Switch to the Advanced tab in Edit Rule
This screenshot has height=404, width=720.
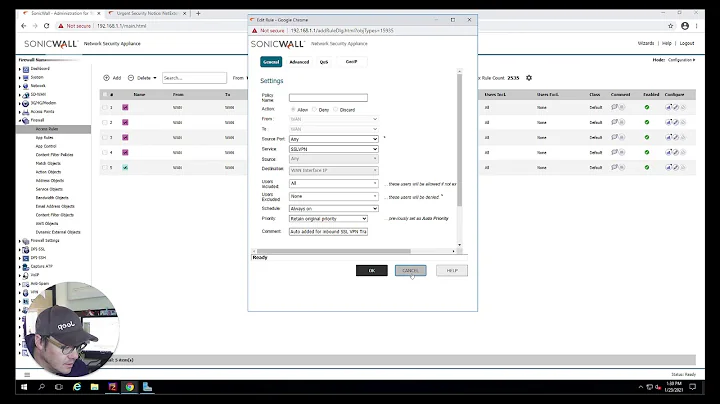(299, 62)
